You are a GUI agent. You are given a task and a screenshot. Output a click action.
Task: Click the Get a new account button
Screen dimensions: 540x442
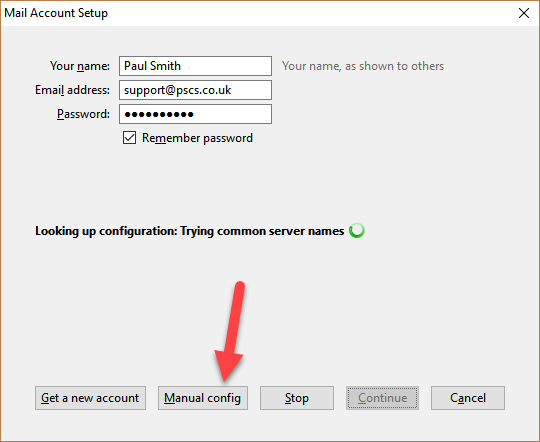click(90, 398)
